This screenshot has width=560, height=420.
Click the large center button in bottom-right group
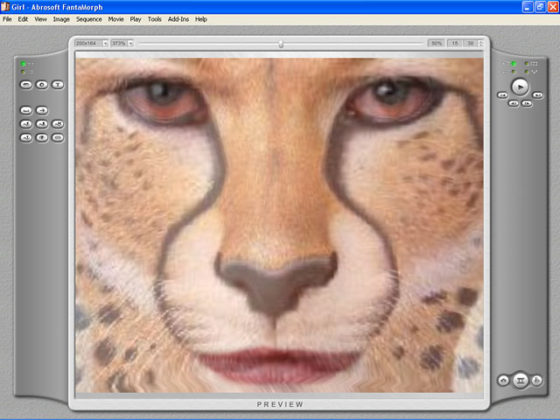click(x=520, y=380)
